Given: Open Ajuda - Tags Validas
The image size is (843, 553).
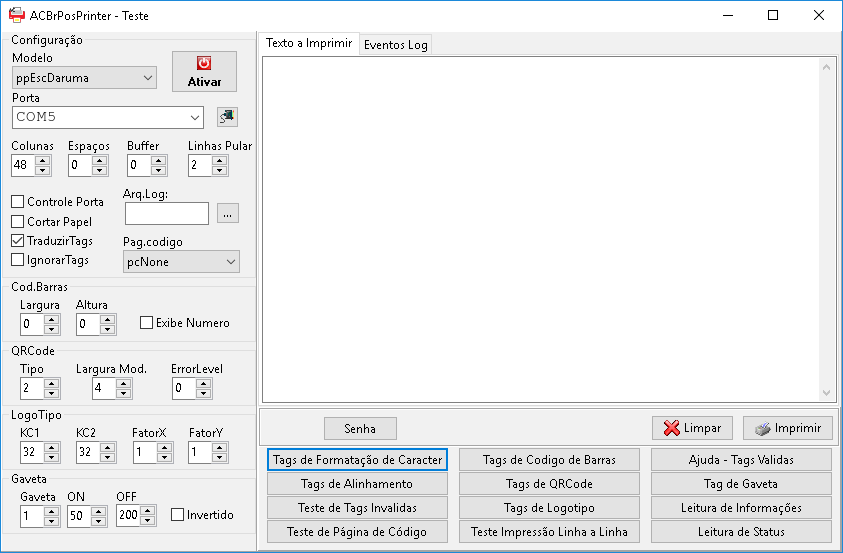Looking at the screenshot, I should pyautogui.click(x=741, y=459).
